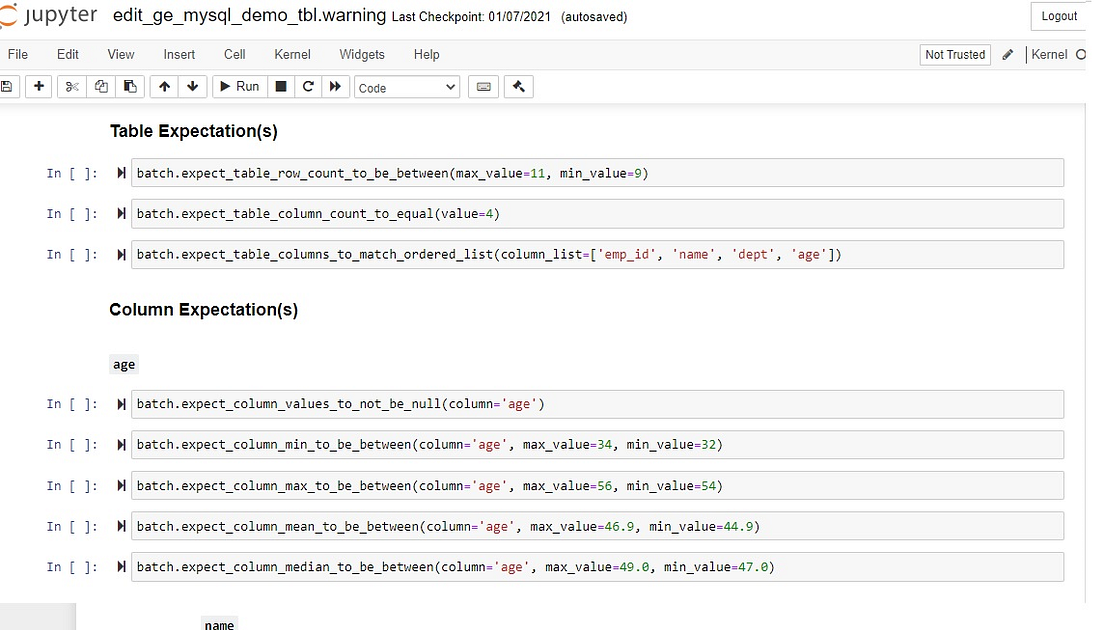This screenshot has width=1104, height=630.
Task: Open the Kernel menu
Action: coord(292,54)
